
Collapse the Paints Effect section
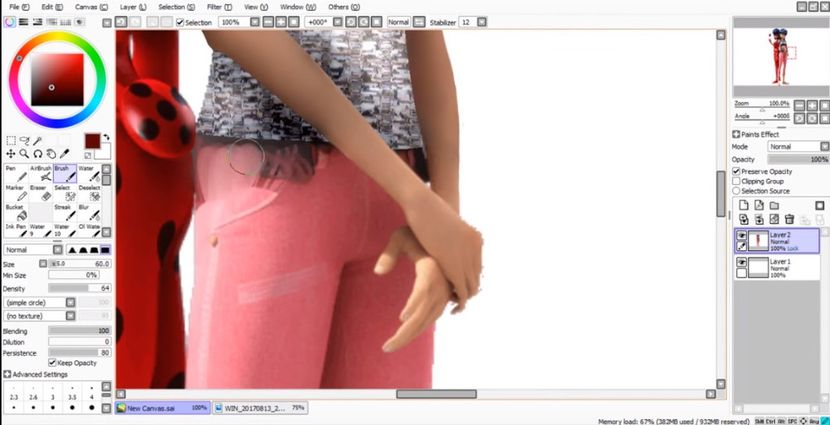tap(736, 134)
